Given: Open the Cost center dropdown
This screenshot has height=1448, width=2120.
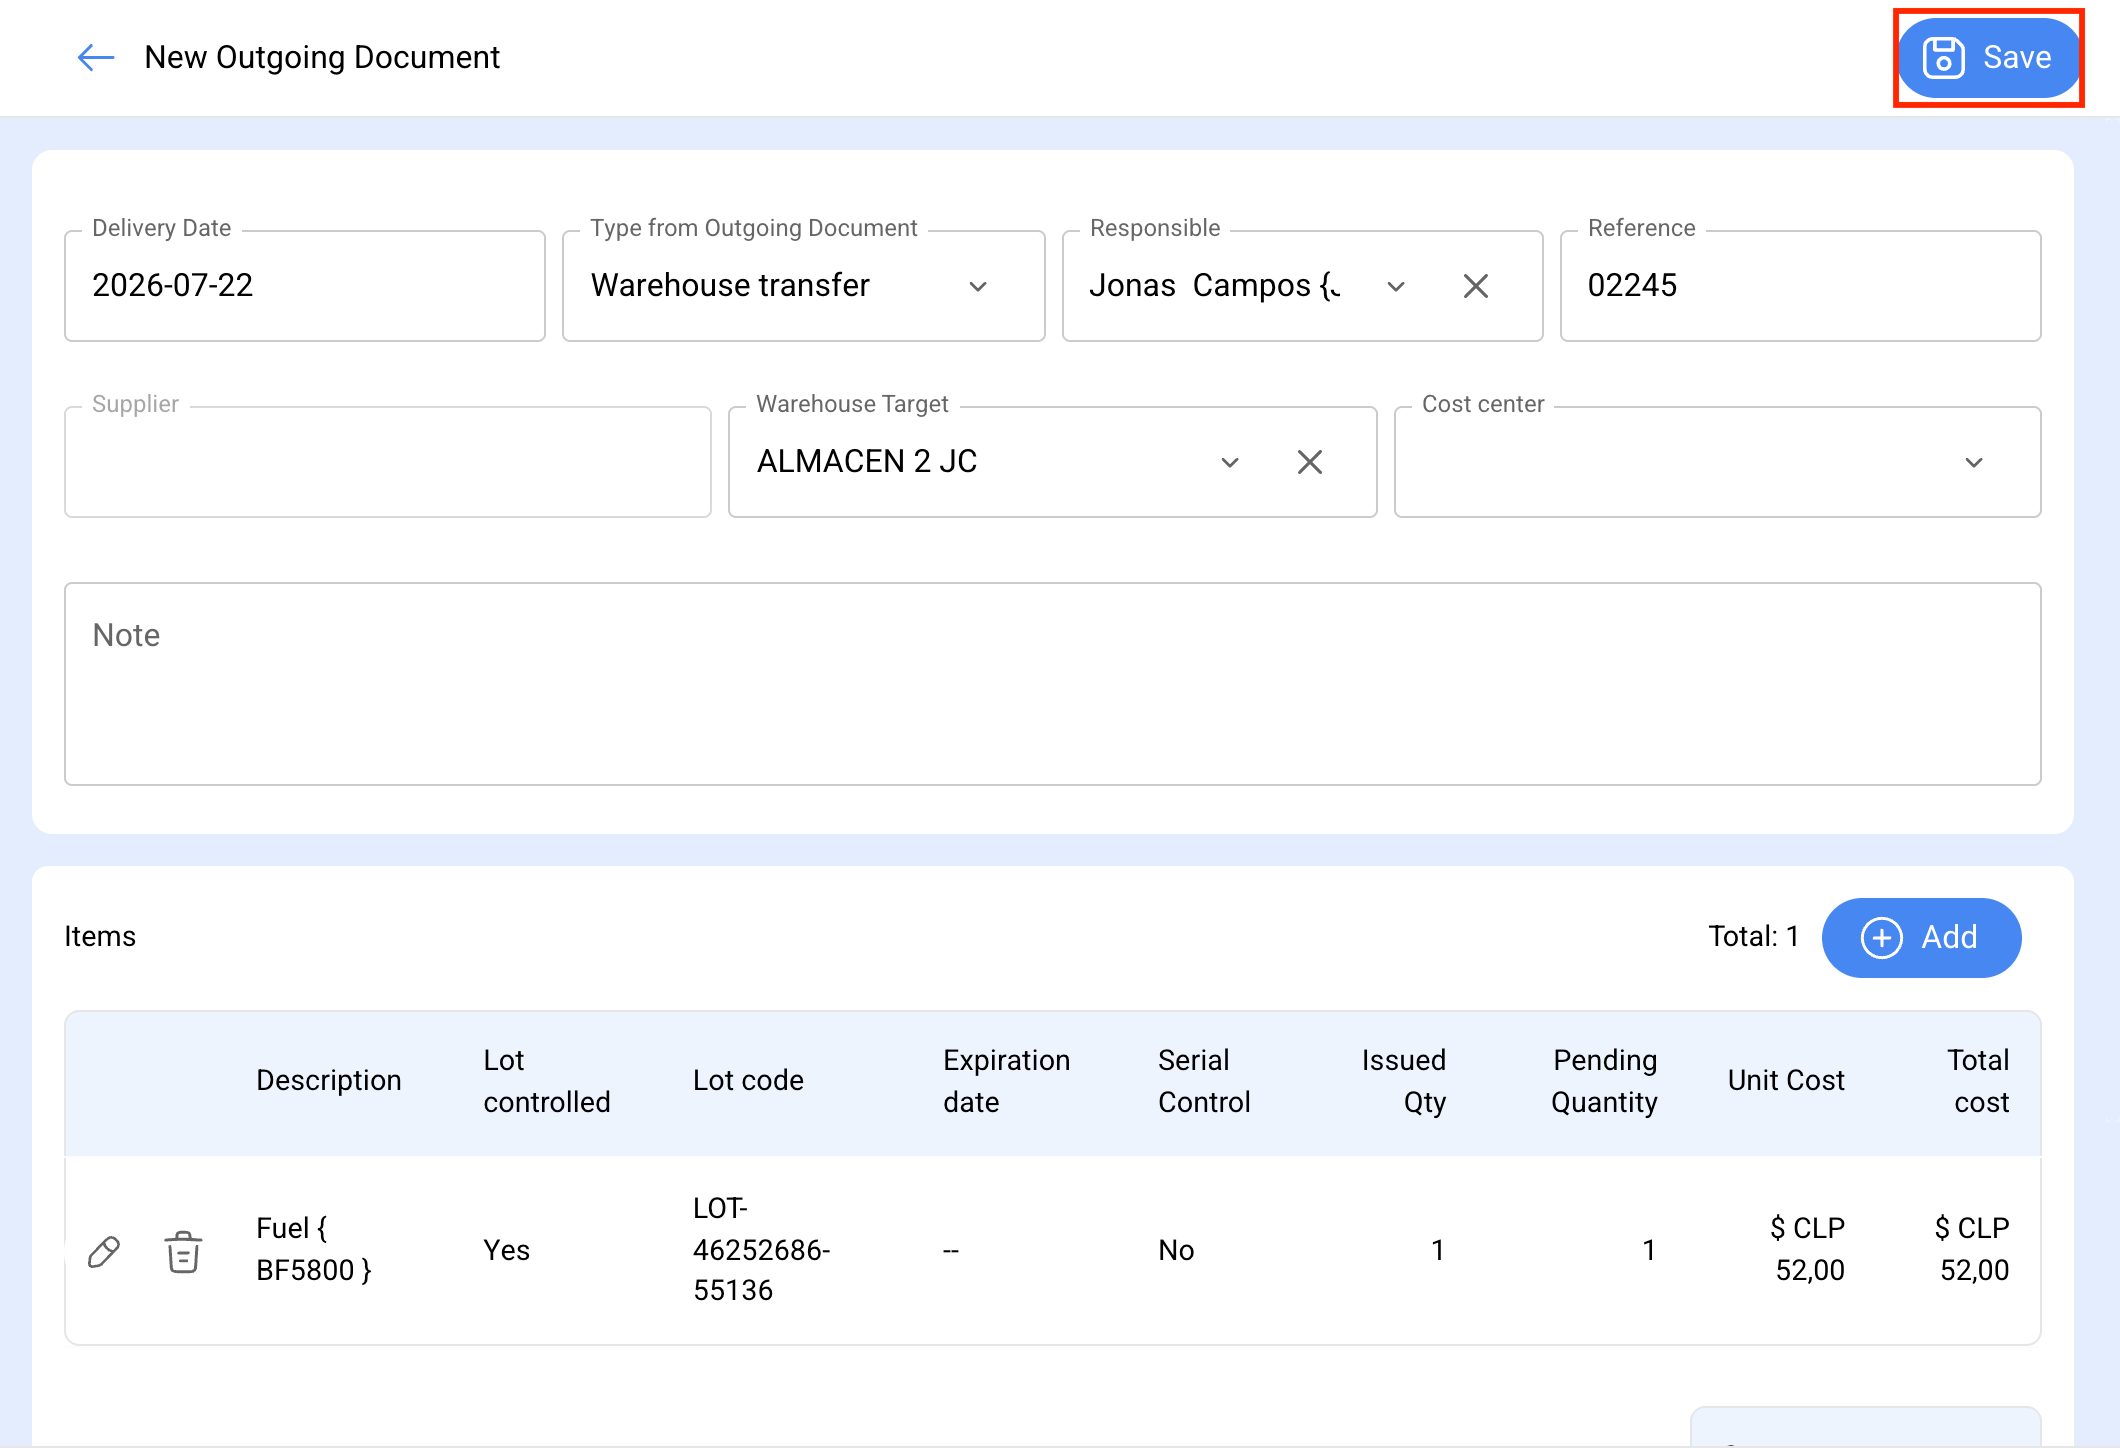Looking at the screenshot, I should tap(1718, 462).
